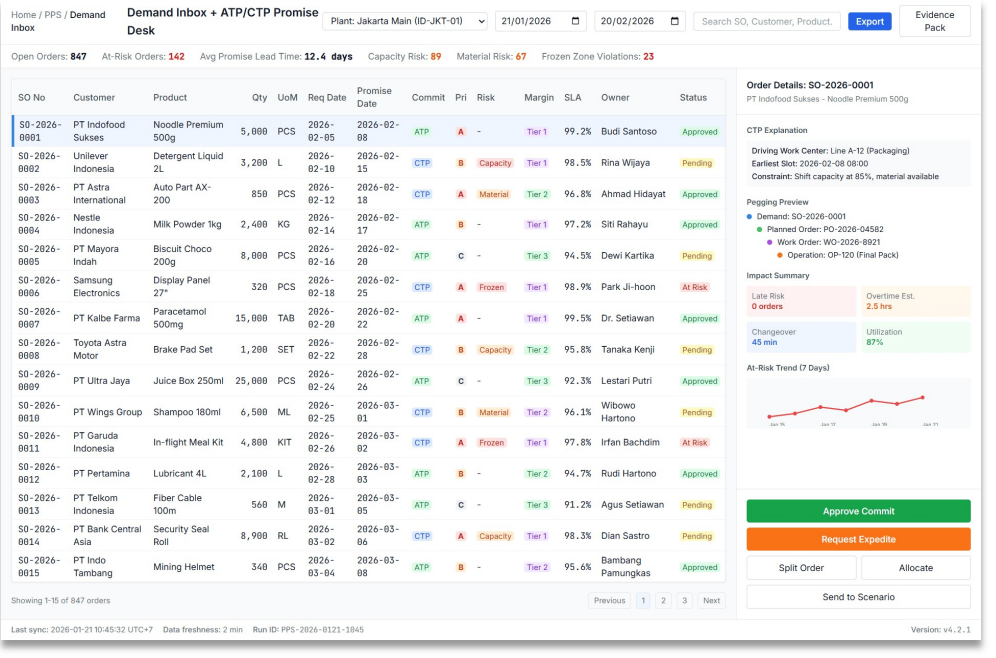Click the purple Work Order pegging dot

(770, 242)
